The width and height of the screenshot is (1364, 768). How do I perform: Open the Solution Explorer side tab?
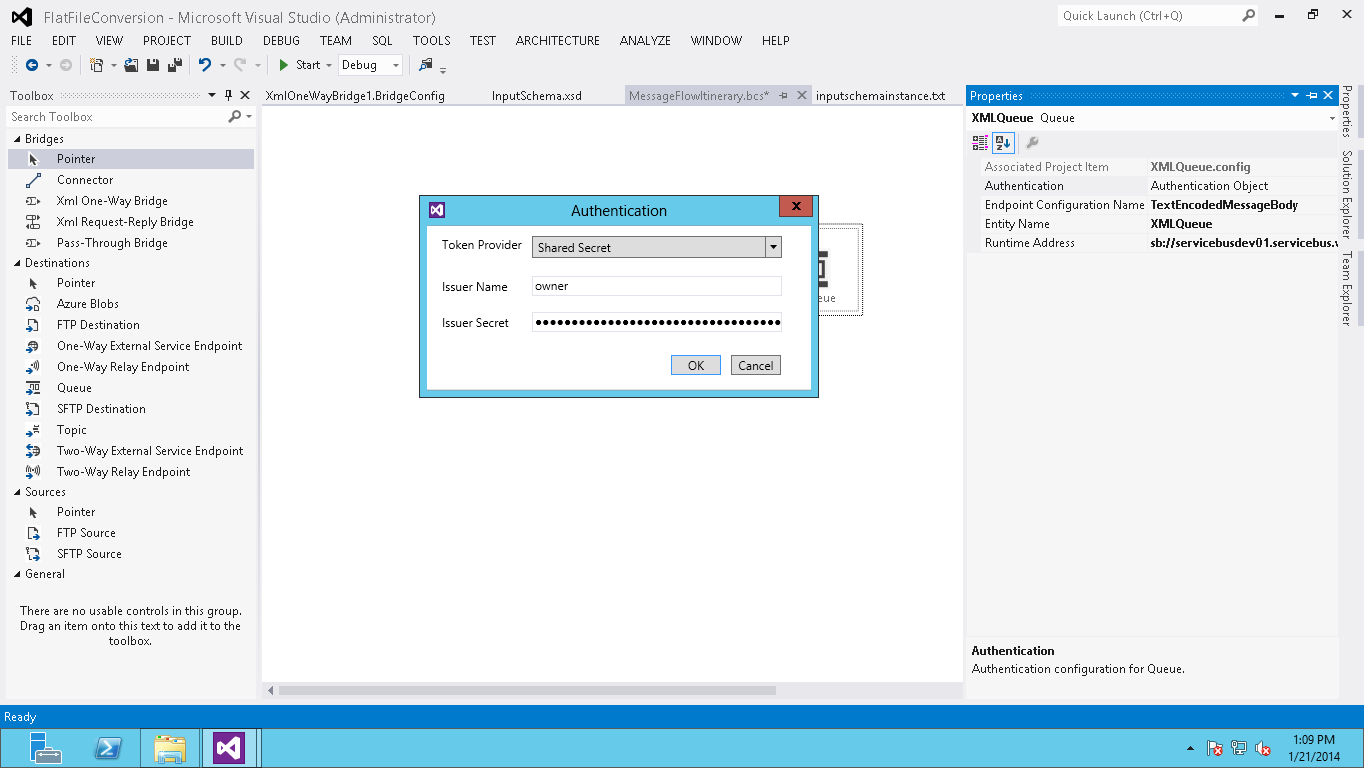coord(1347,195)
